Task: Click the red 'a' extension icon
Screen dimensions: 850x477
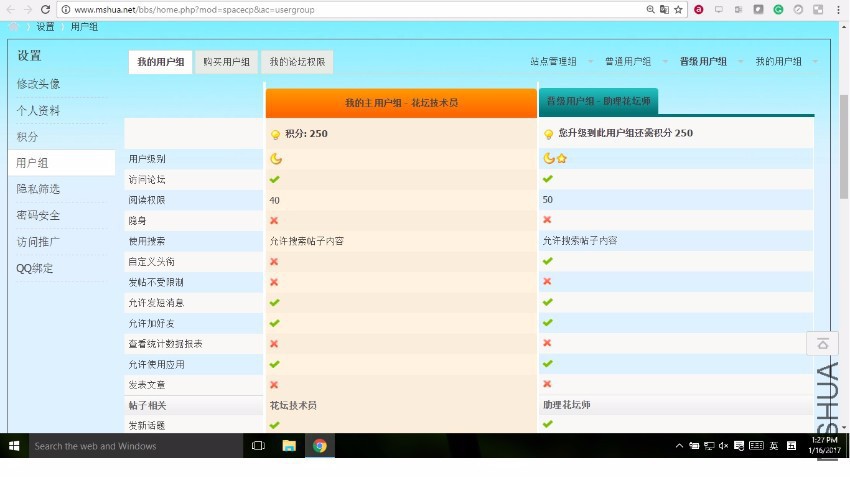Action: [x=698, y=9]
